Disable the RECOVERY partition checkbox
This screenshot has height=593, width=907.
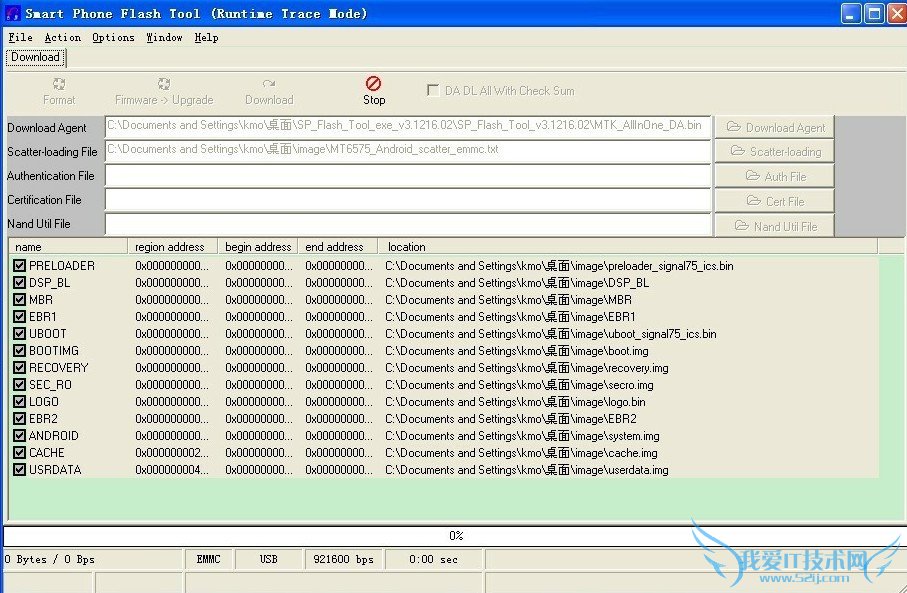[x=19, y=368]
